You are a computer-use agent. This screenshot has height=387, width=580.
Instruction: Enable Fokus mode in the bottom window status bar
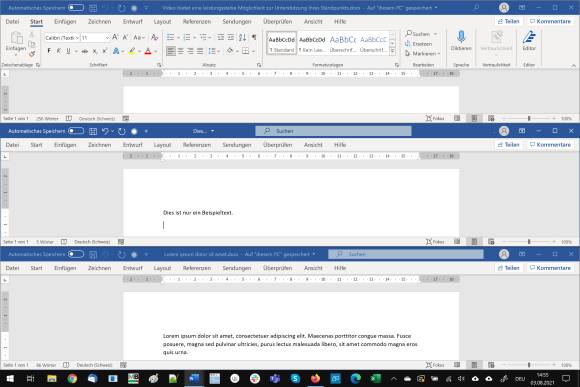coord(435,365)
